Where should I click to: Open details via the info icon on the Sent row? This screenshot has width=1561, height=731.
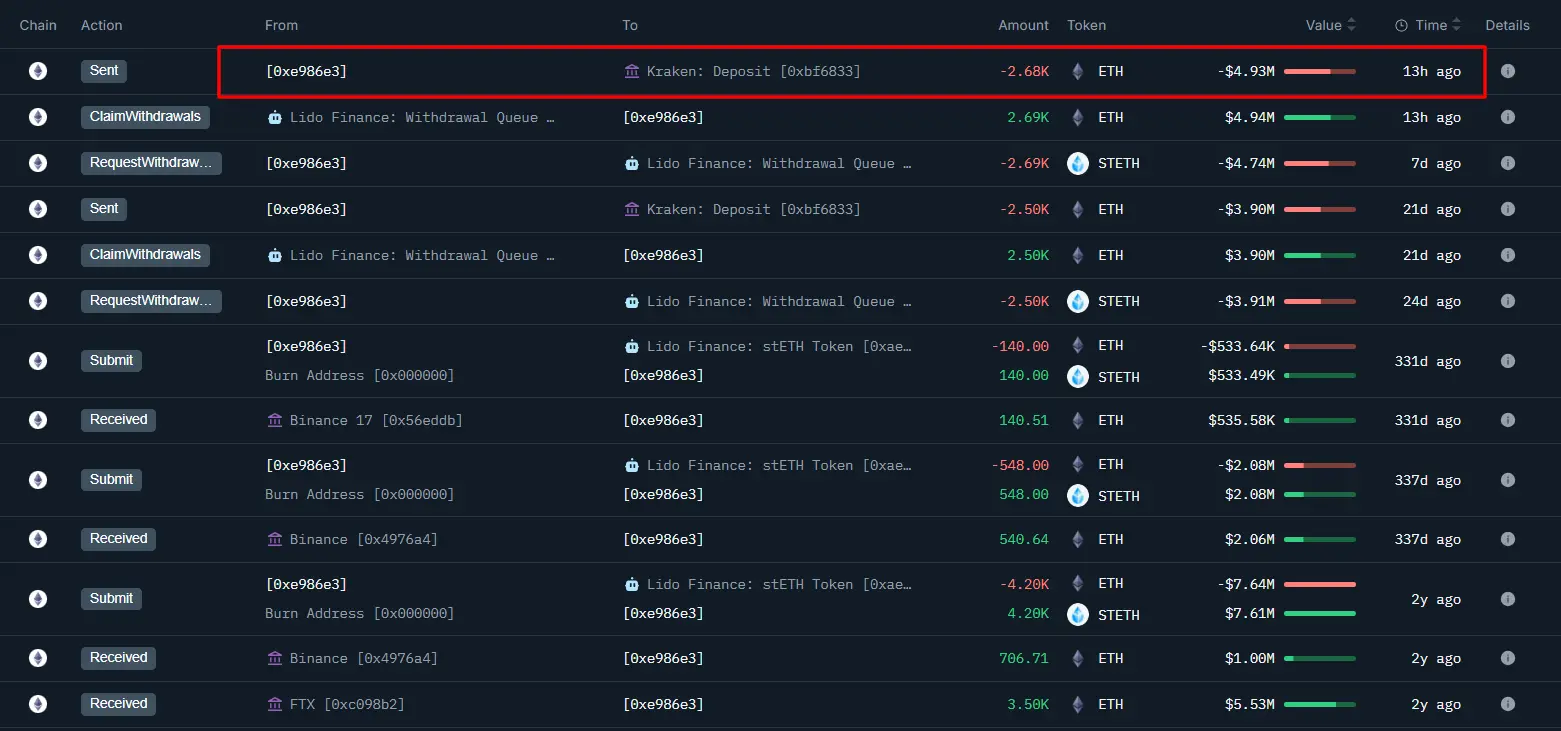point(1507,71)
